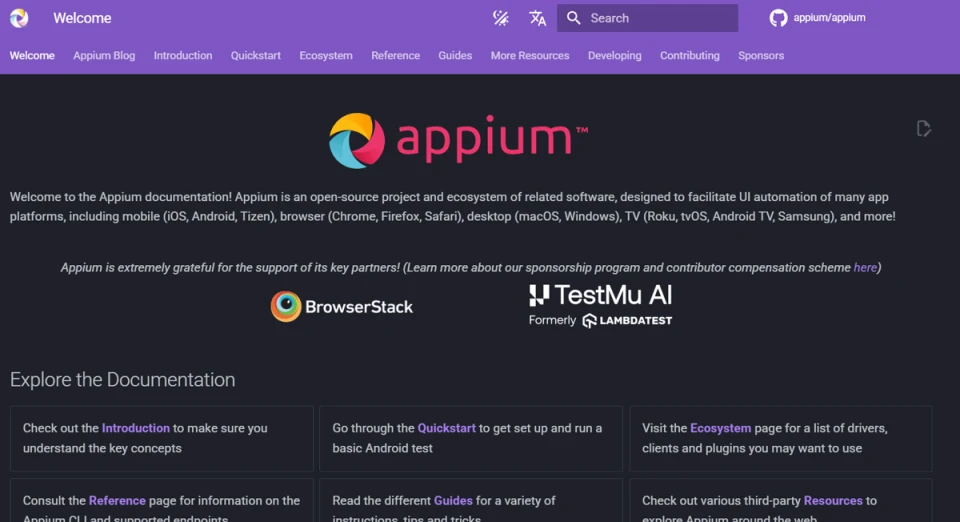Follow the Guides link in card
Viewport: 960px width, 522px height.
pyautogui.click(x=453, y=501)
